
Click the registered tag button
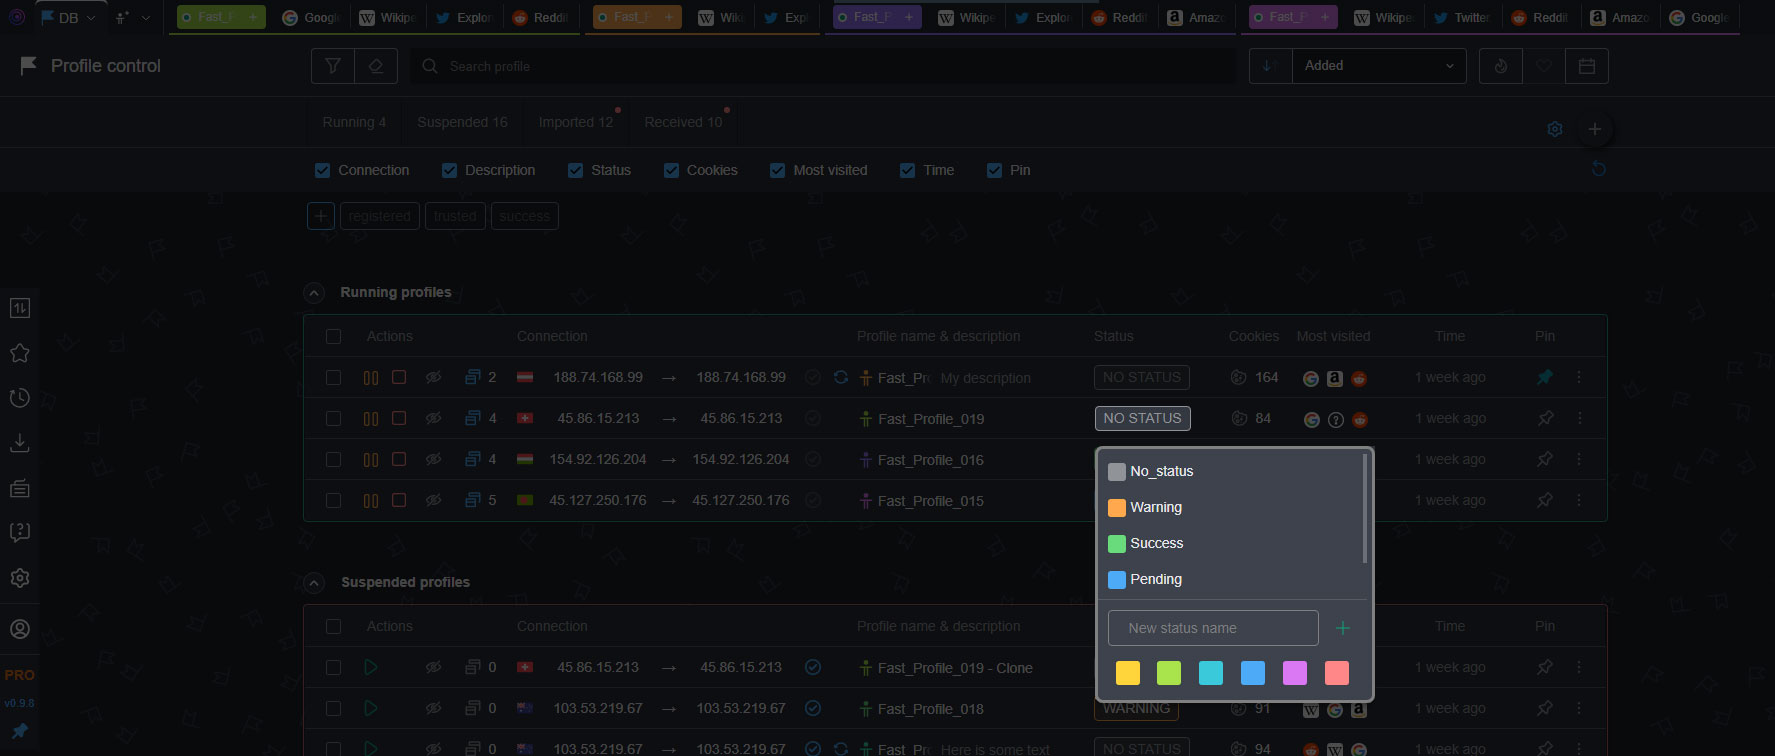(x=379, y=216)
